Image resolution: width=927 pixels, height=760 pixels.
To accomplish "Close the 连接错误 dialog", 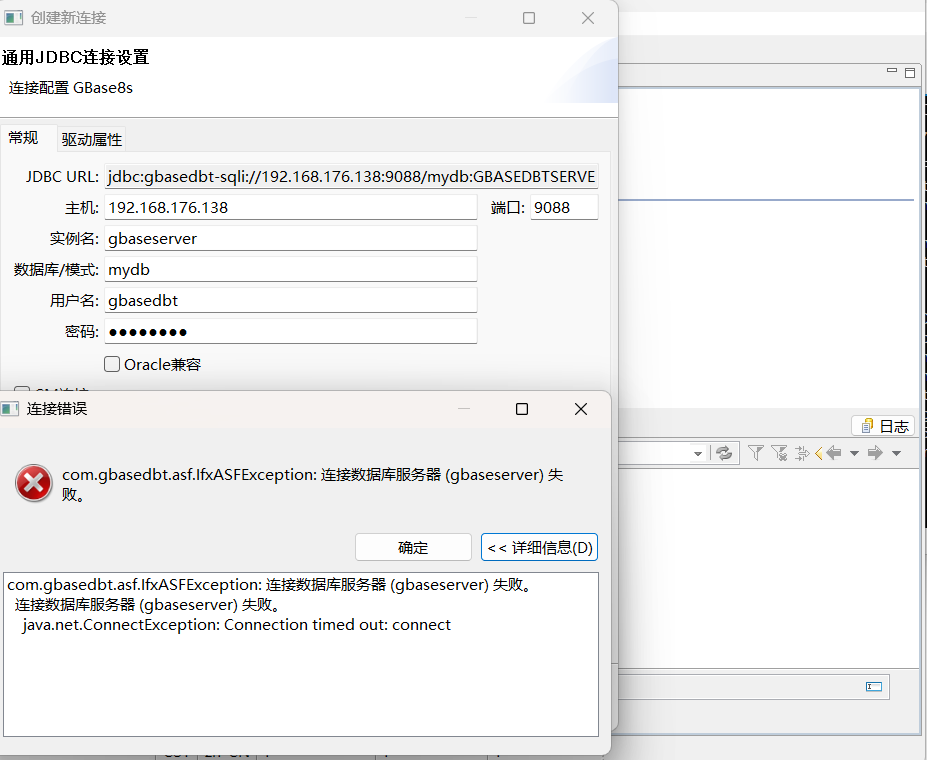I will coord(581,409).
